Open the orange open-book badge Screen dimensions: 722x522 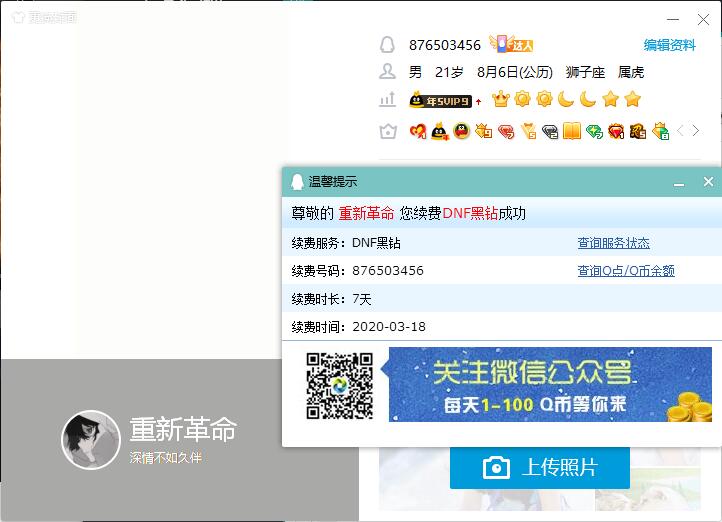(572, 131)
